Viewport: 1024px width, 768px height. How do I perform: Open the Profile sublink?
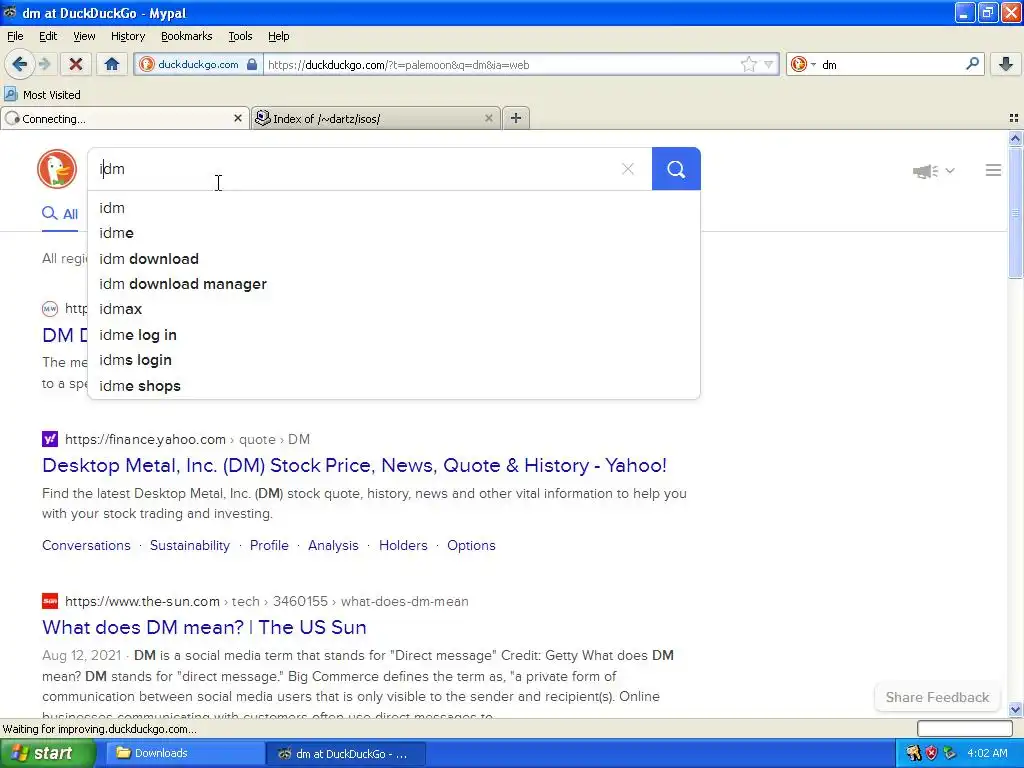tap(269, 545)
